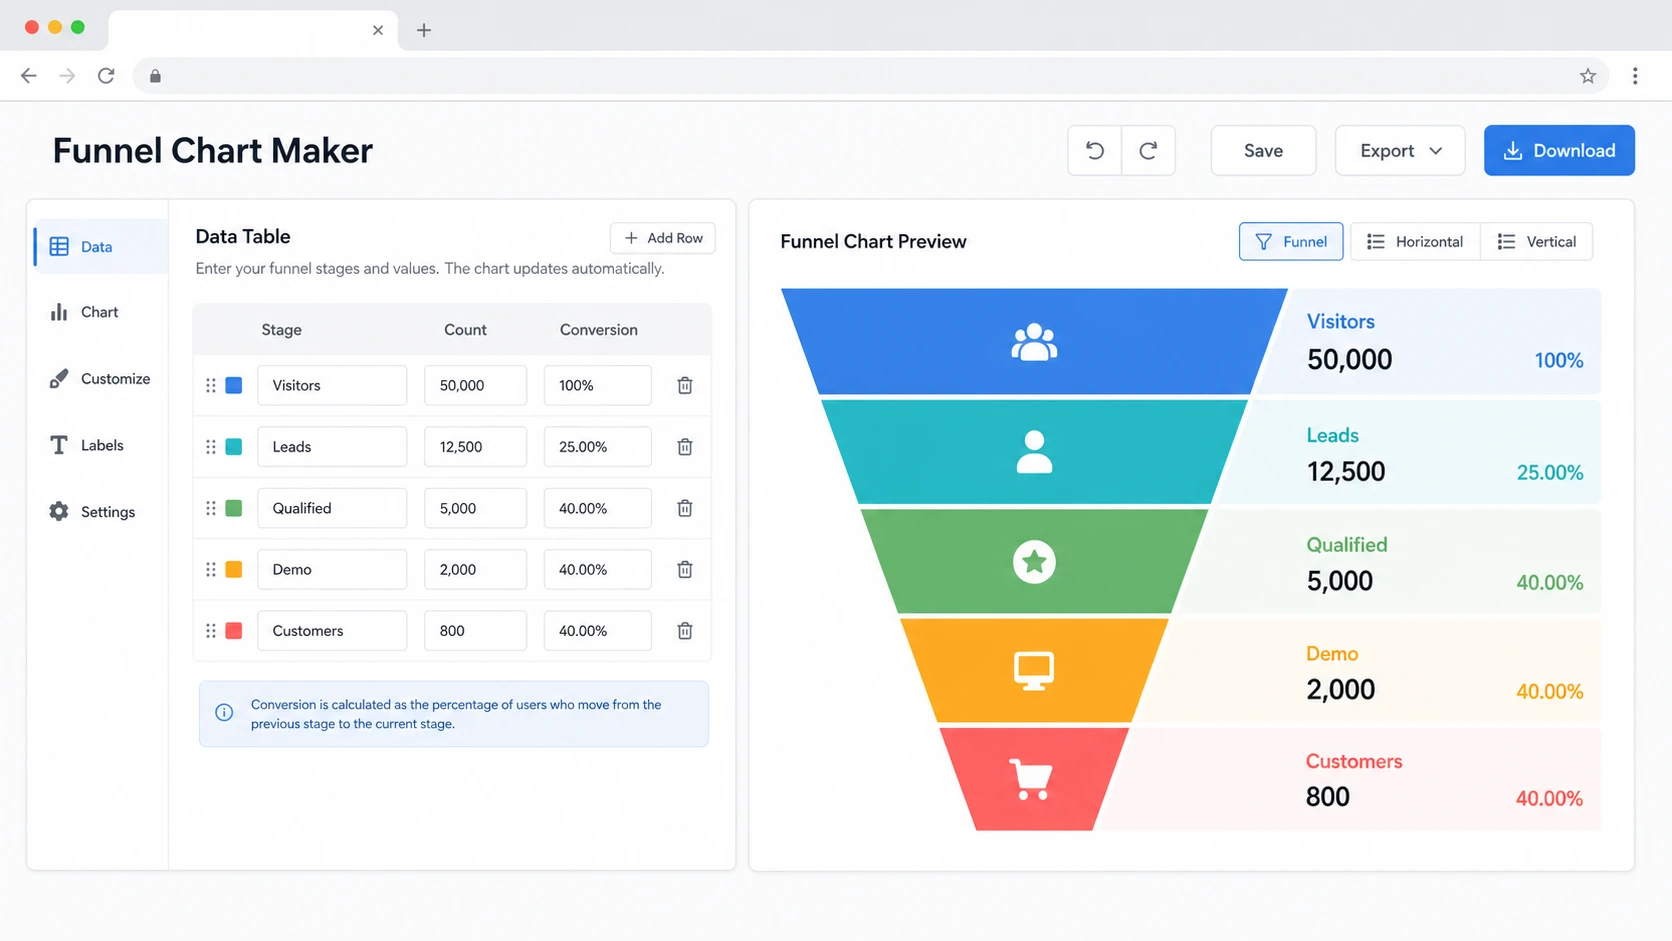The height and width of the screenshot is (941, 1672).
Task: Click the info icon in conversion note
Action: [x=224, y=713]
